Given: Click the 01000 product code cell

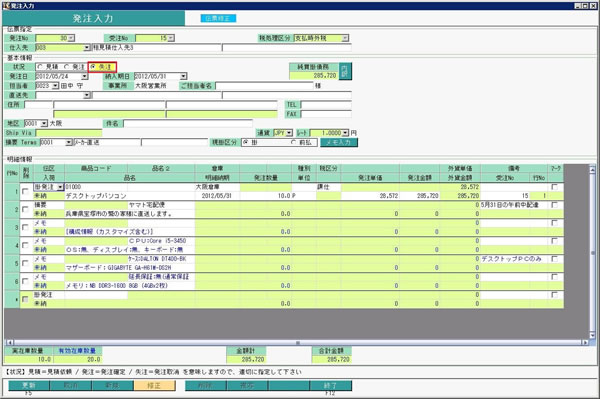Looking at the screenshot, I should coord(96,187).
